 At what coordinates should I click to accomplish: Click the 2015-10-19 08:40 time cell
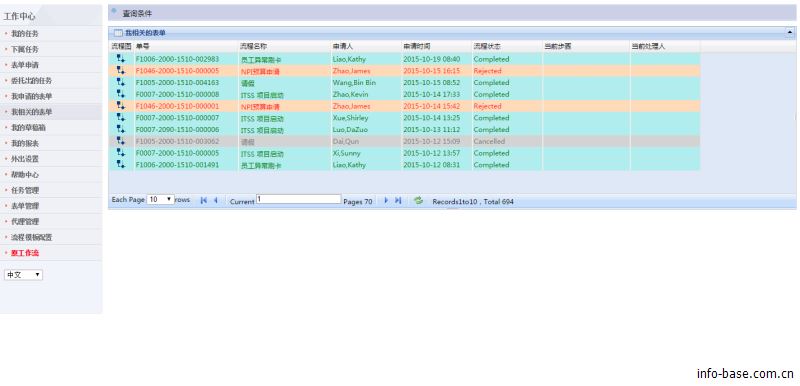432,59
